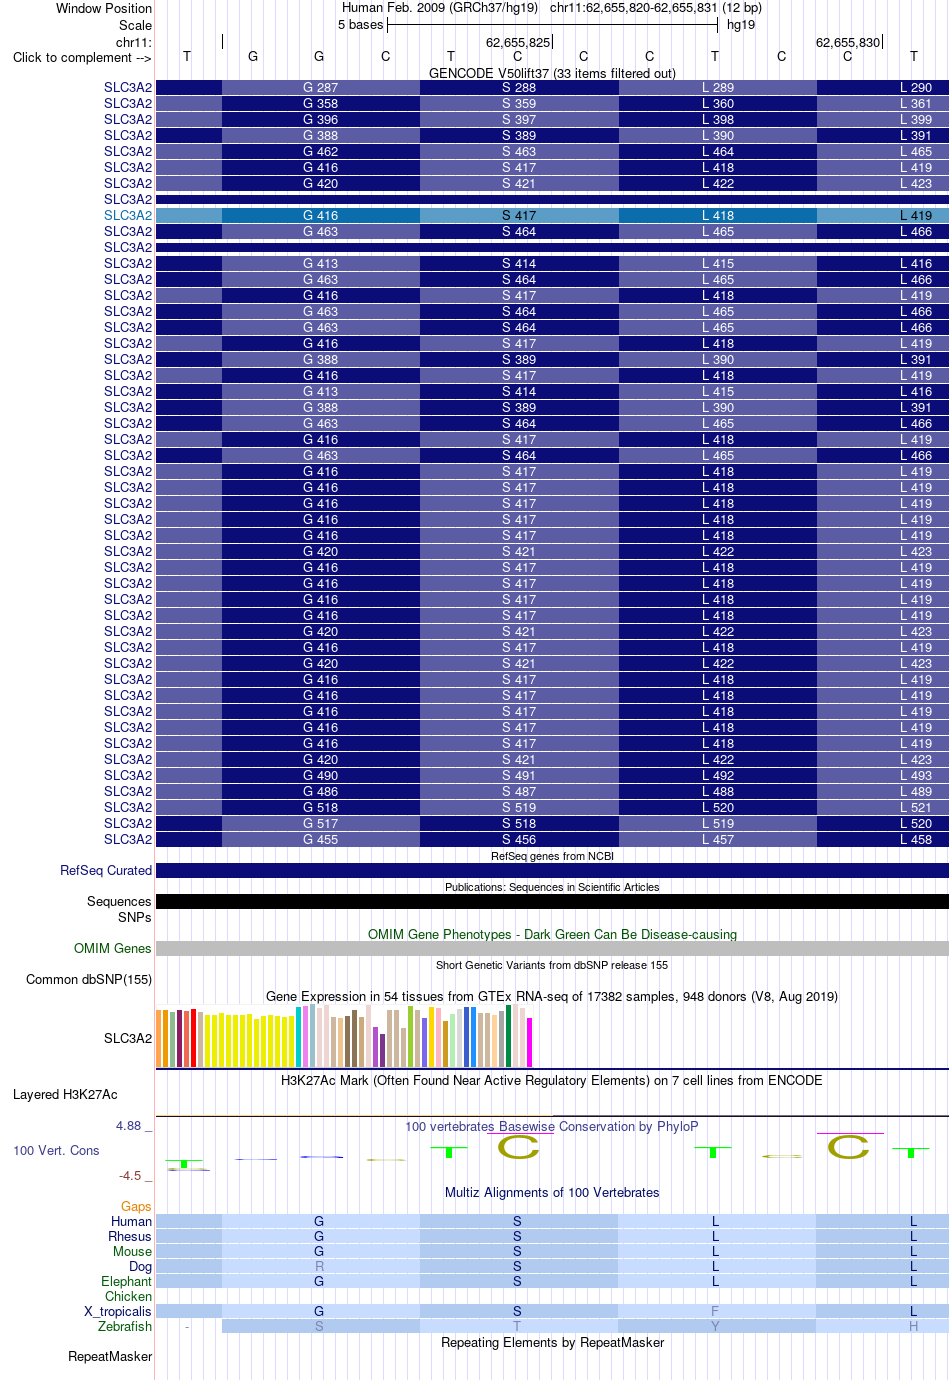Click the L 488 codon cell
Image resolution: width=950 pixels, height=1380 pixels.
[x=717, y=791]
